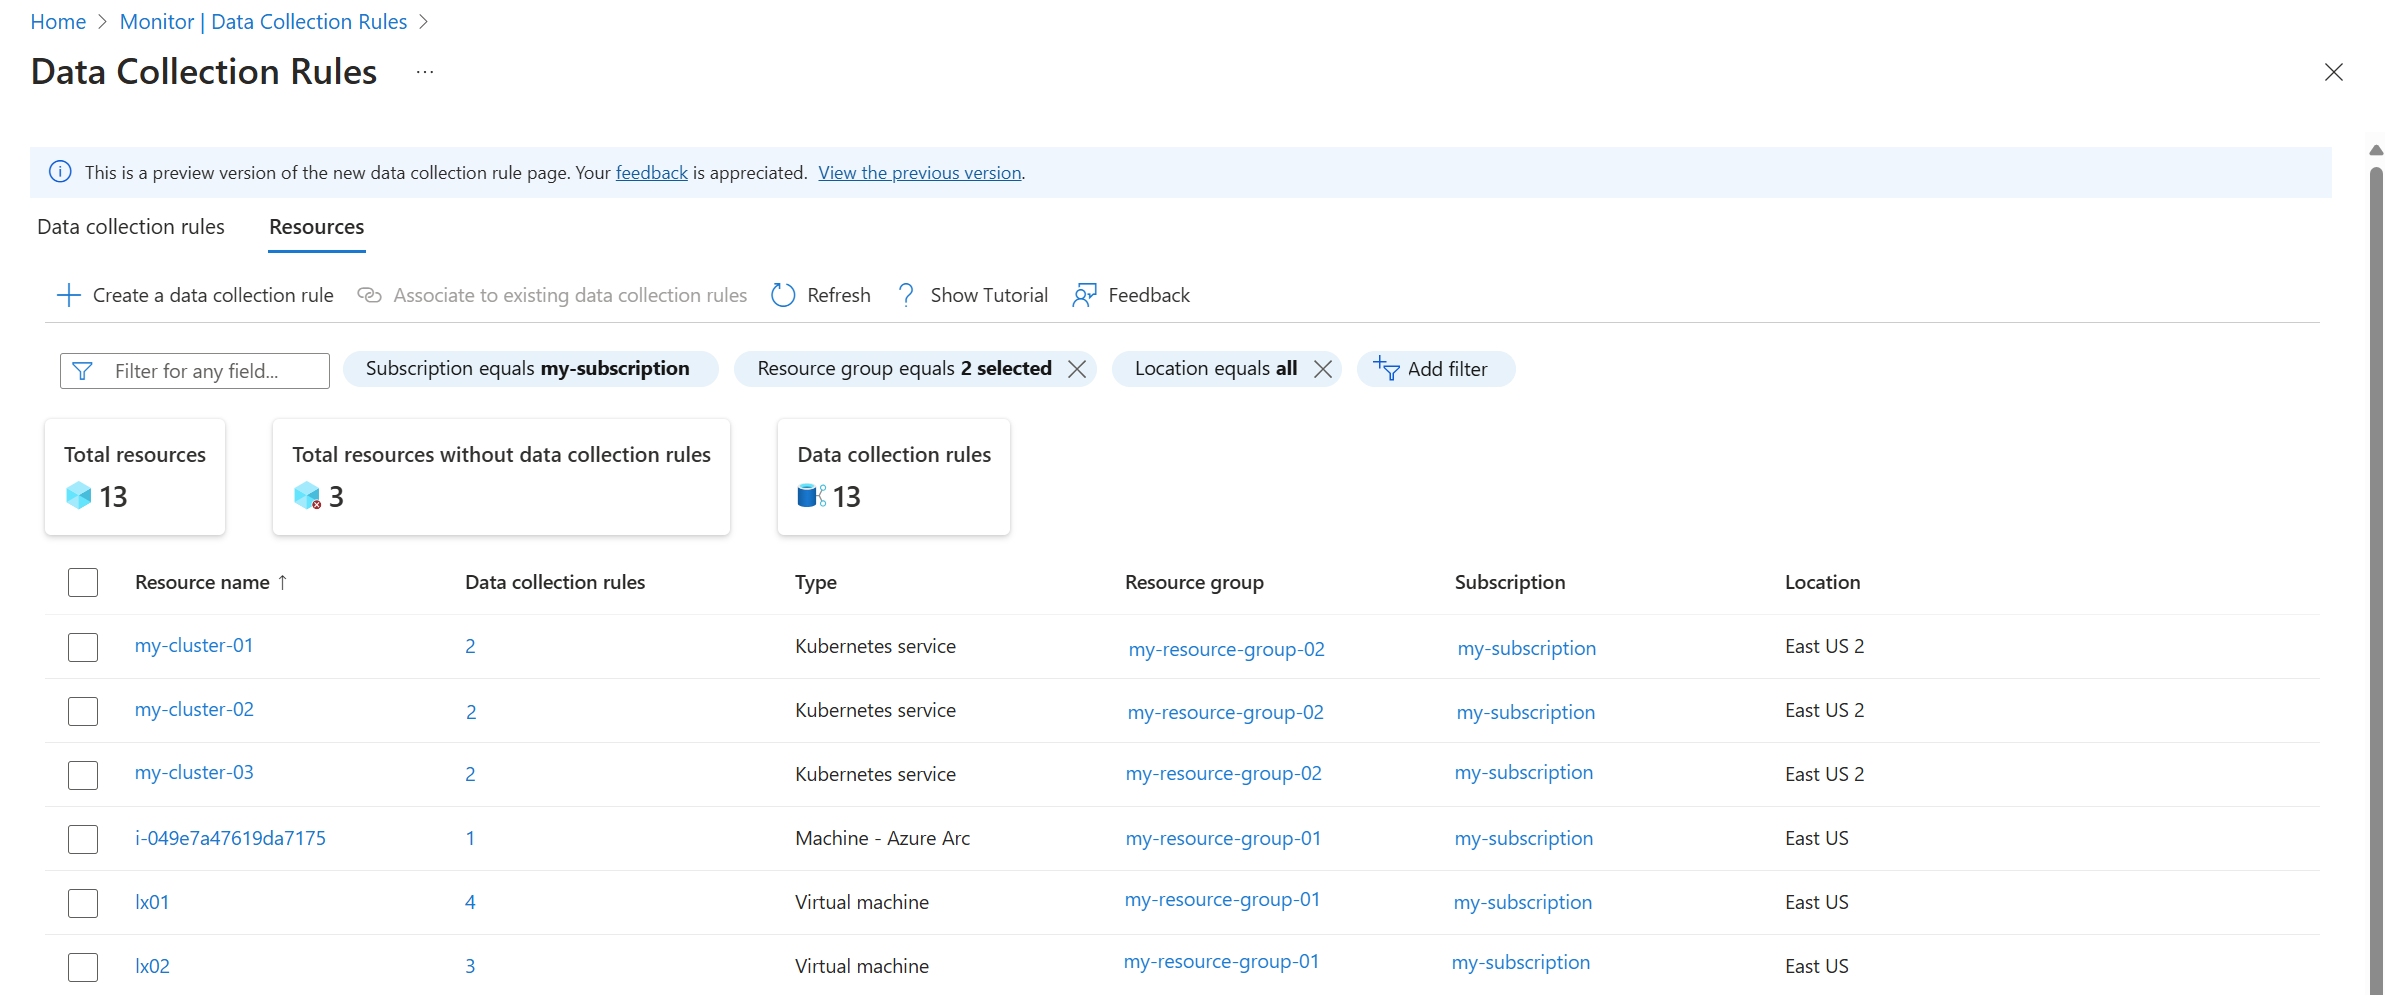
Task: Switch to the Data collection rules tab
Action: pos(129,227)
